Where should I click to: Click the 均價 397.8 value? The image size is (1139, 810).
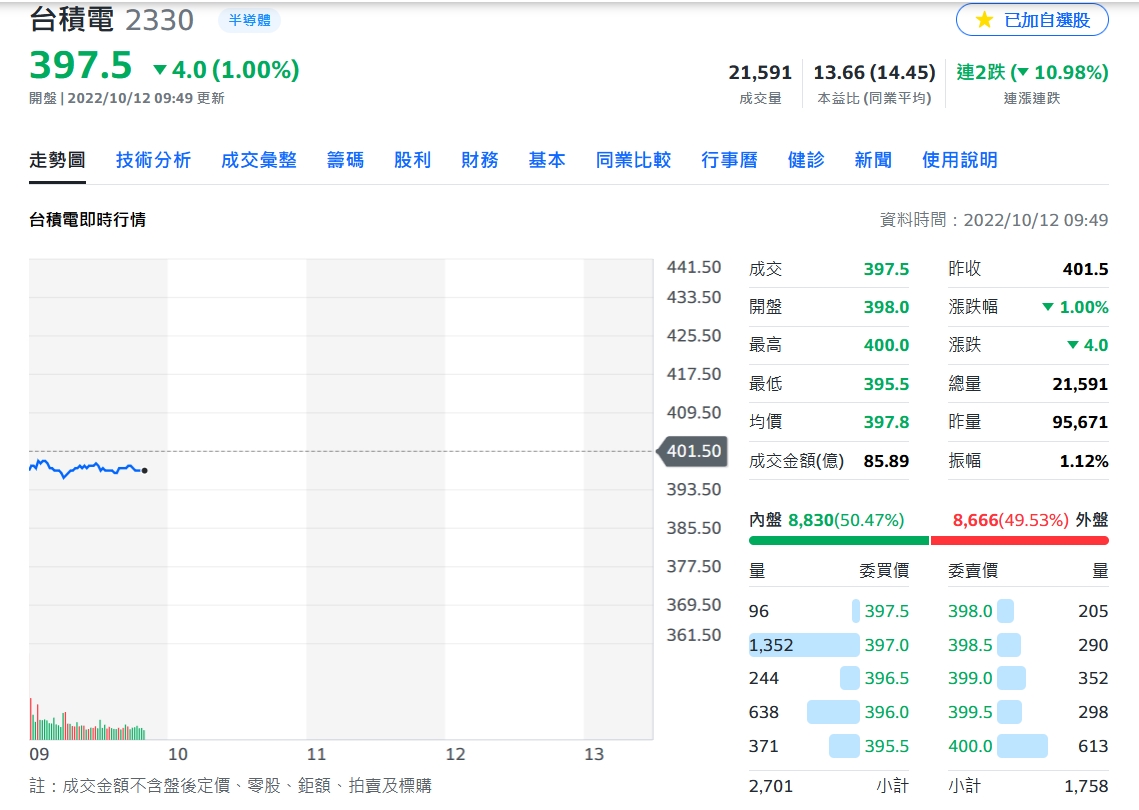point(886,422)
